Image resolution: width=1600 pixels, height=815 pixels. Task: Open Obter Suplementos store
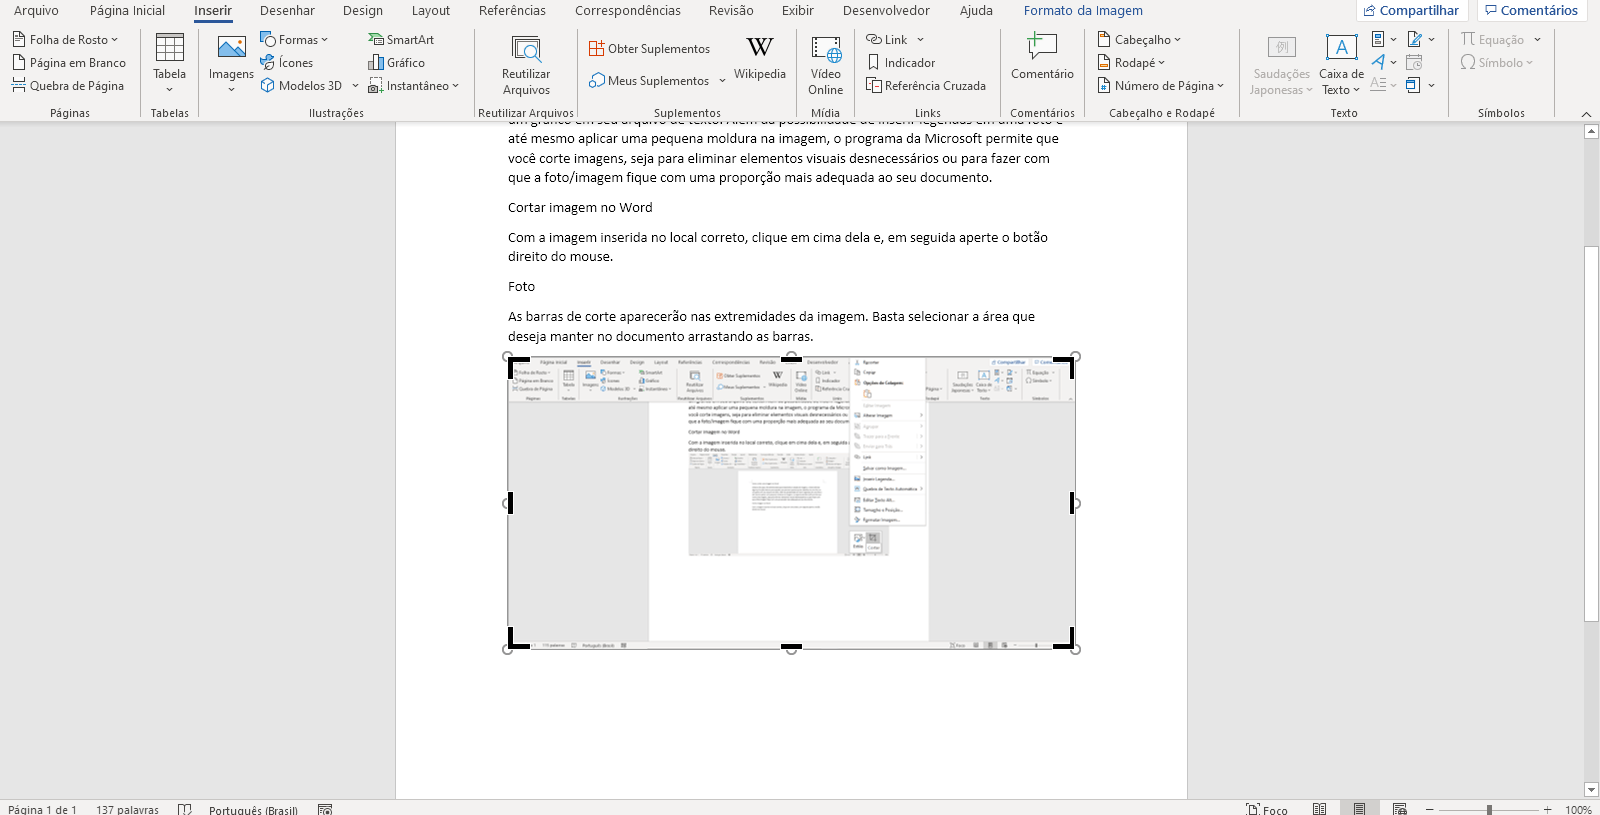click(649, 49)
